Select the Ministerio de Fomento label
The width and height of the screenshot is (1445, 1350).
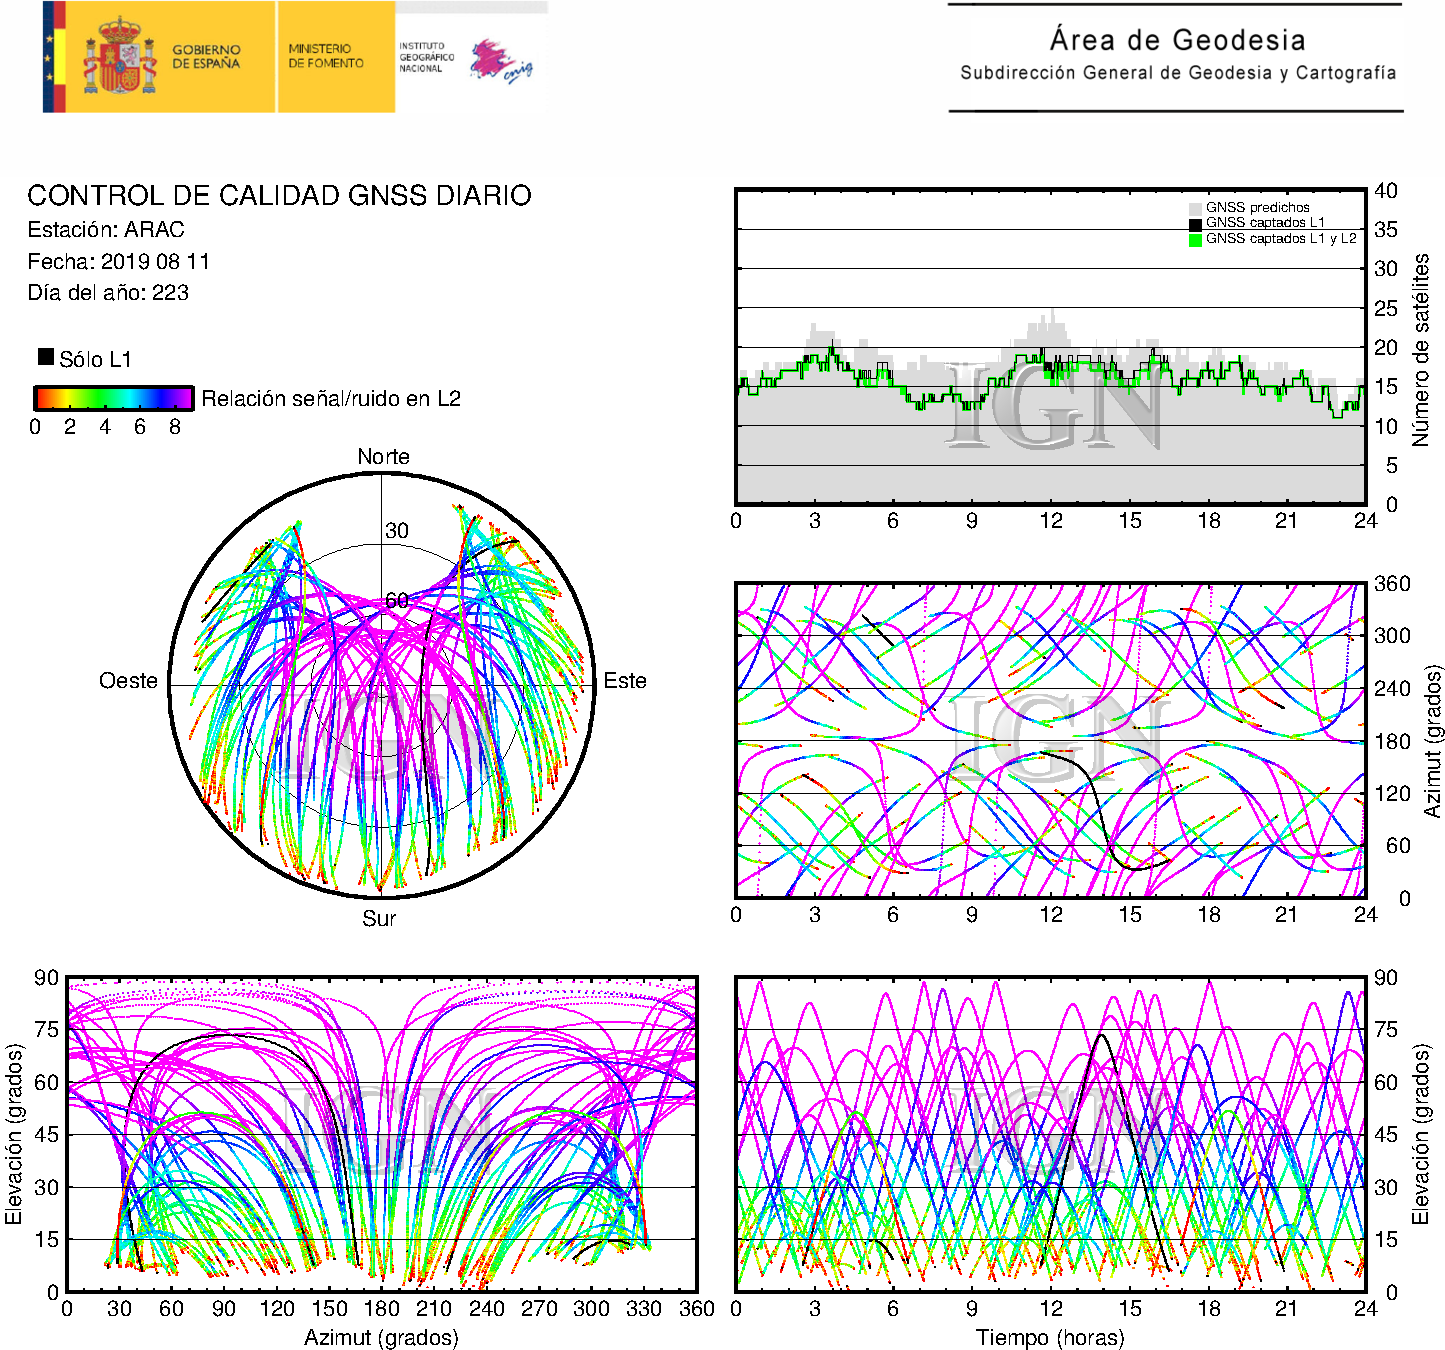(x=326, y=56)
